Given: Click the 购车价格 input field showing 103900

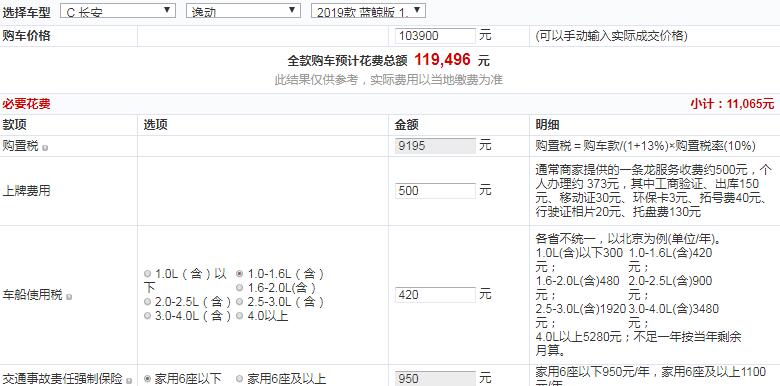Looking at the screenshot, I should pyautogui.click(x=435, y=36).
